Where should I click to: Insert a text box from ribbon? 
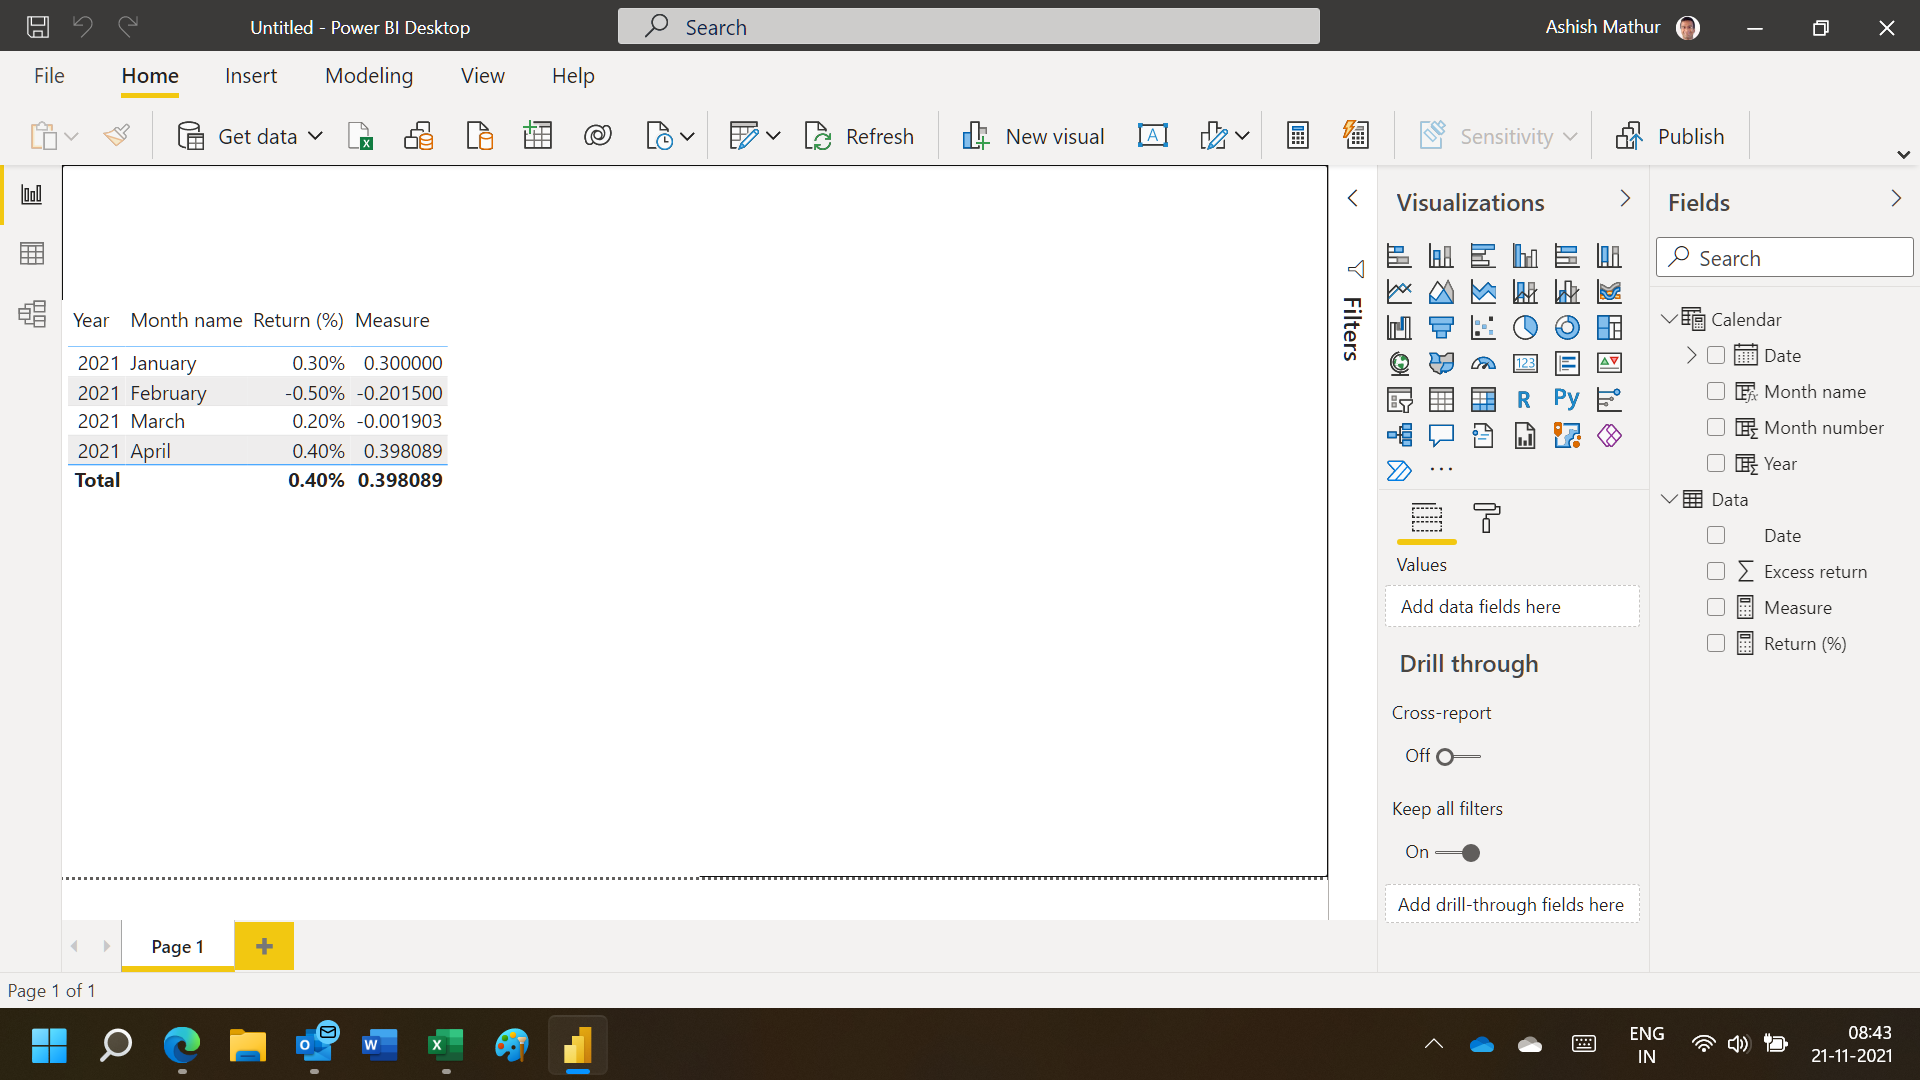1153,136
